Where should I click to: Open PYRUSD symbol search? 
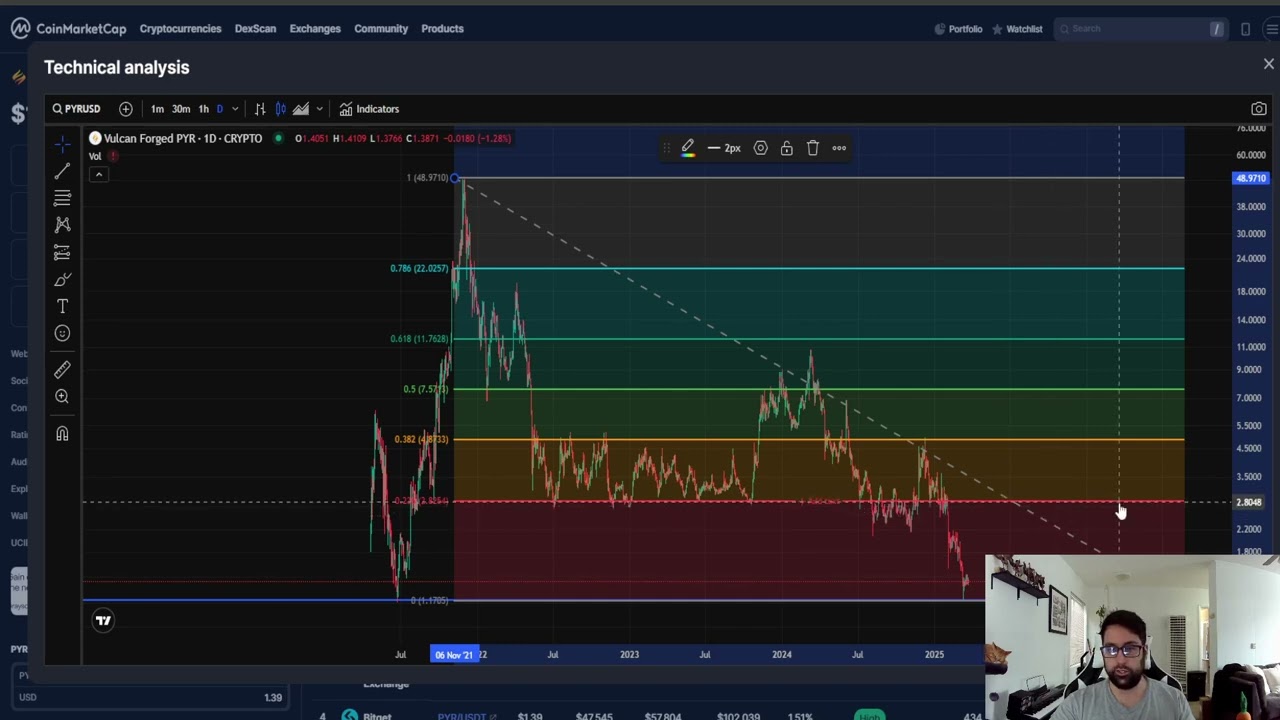coord(76,109)
